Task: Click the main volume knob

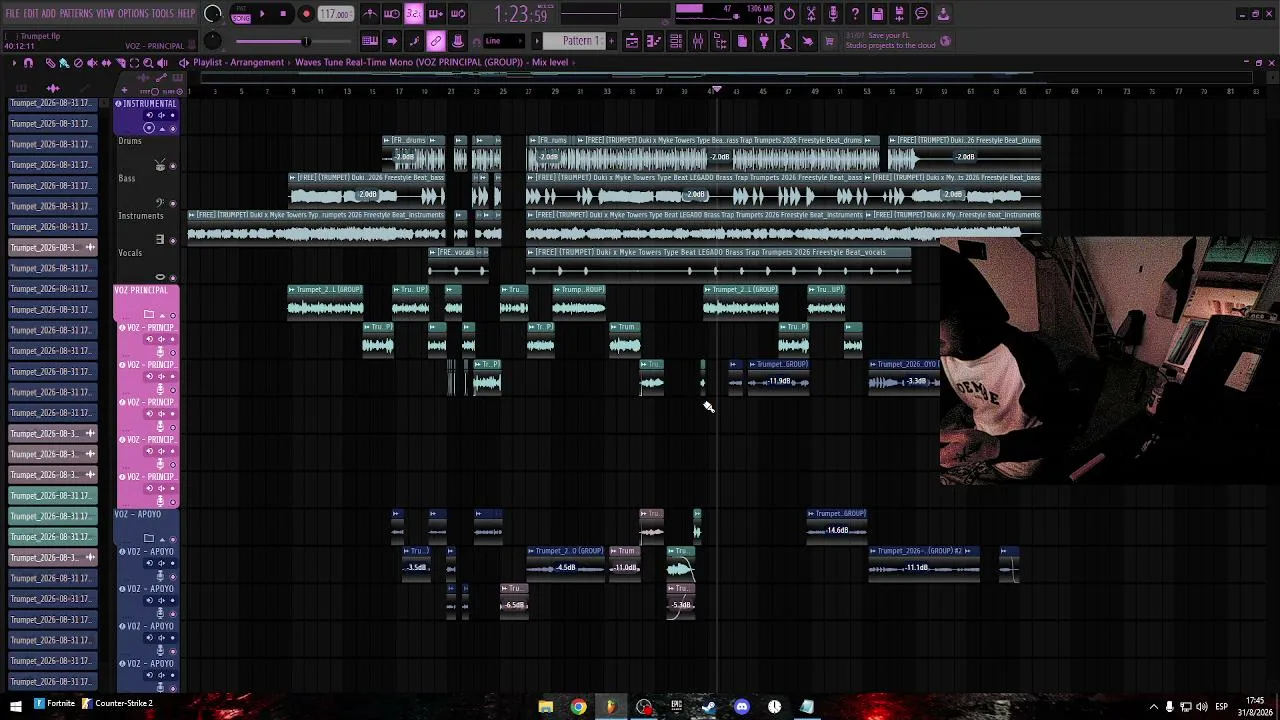Action: click(213, 14)
